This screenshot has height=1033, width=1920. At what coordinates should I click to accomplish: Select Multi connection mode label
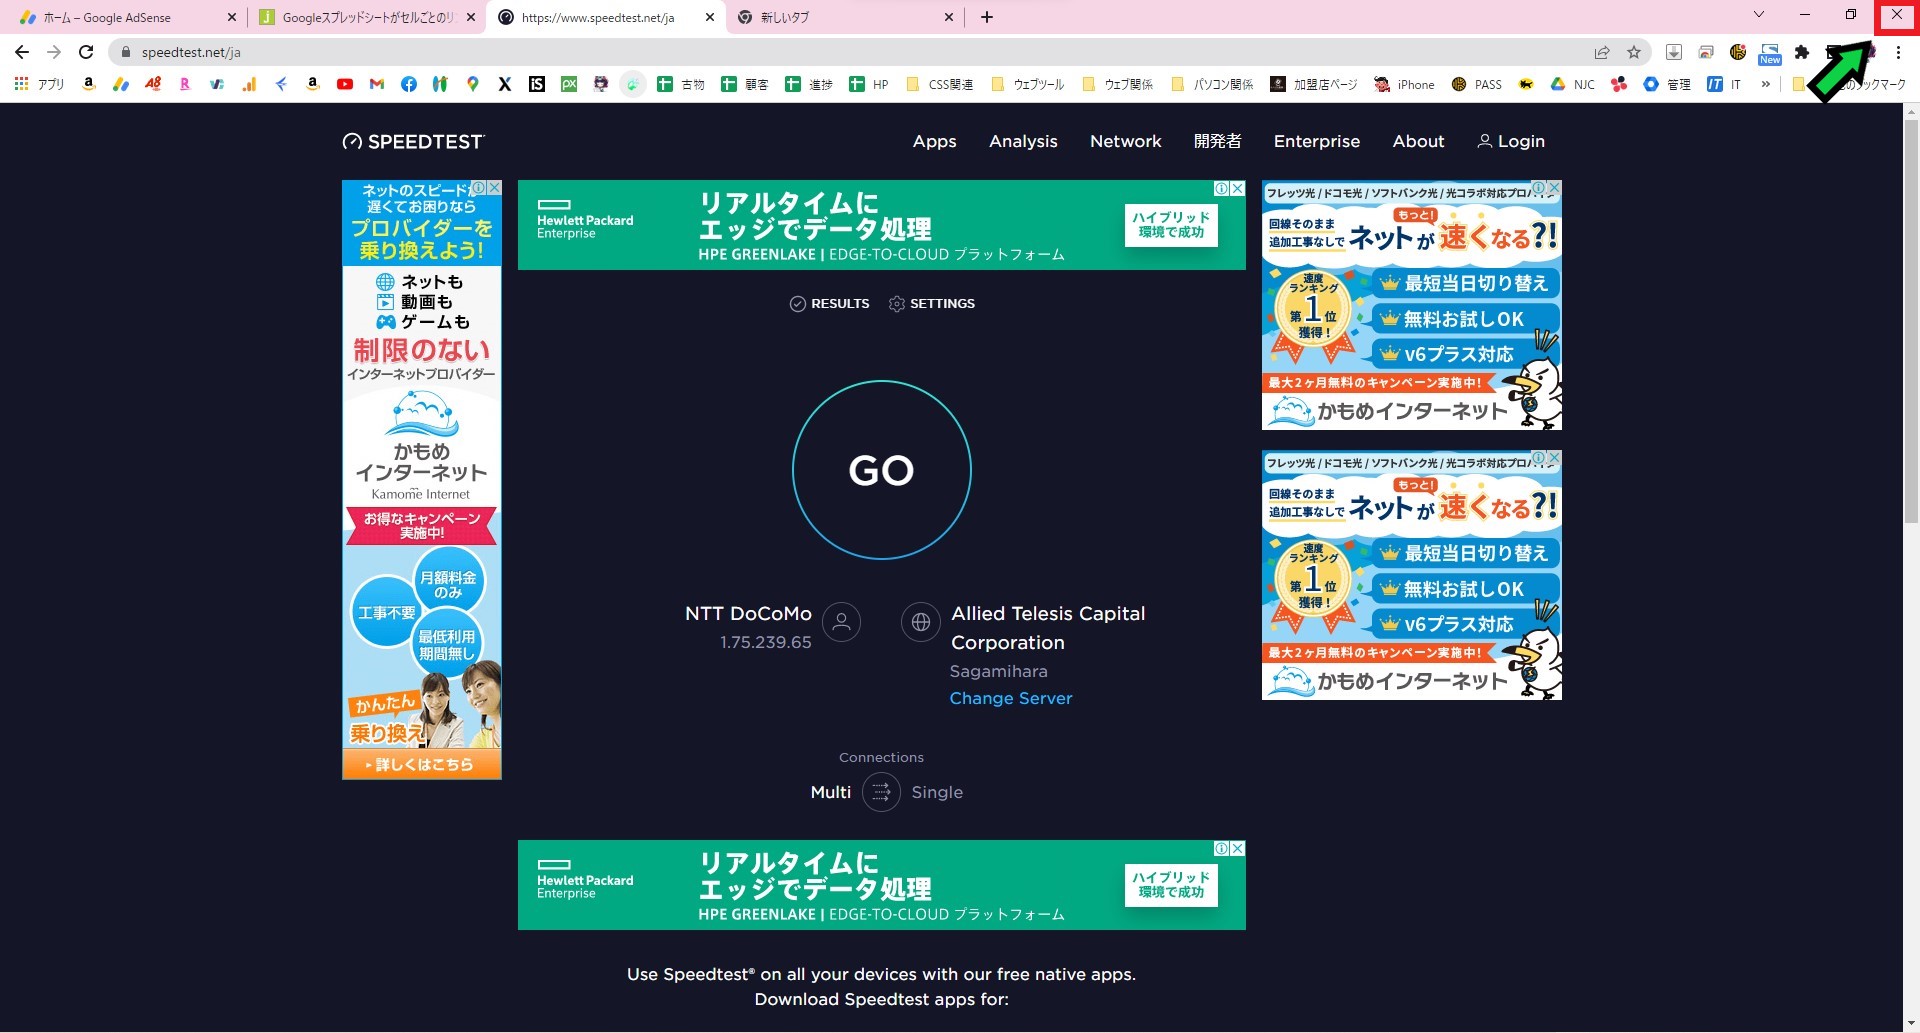[x=830, y=792]
